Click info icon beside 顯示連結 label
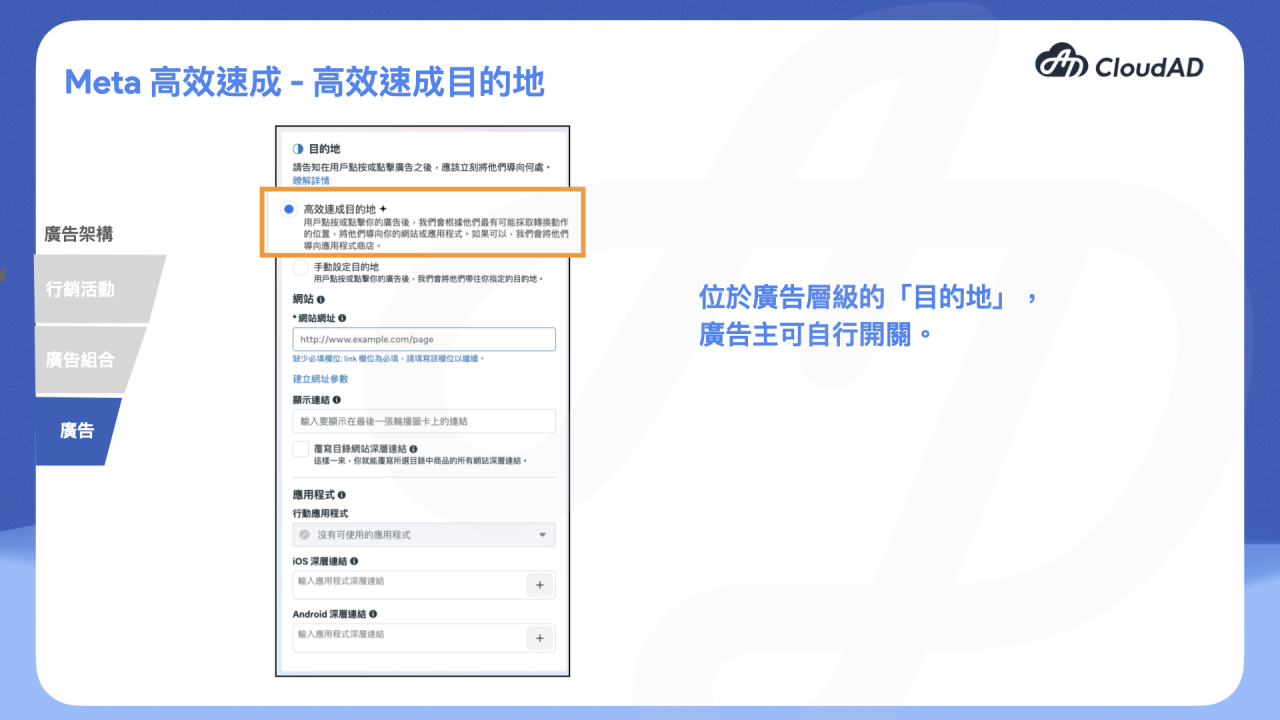The height and width of the screenshot is (720, 1280). coord(336,399)
